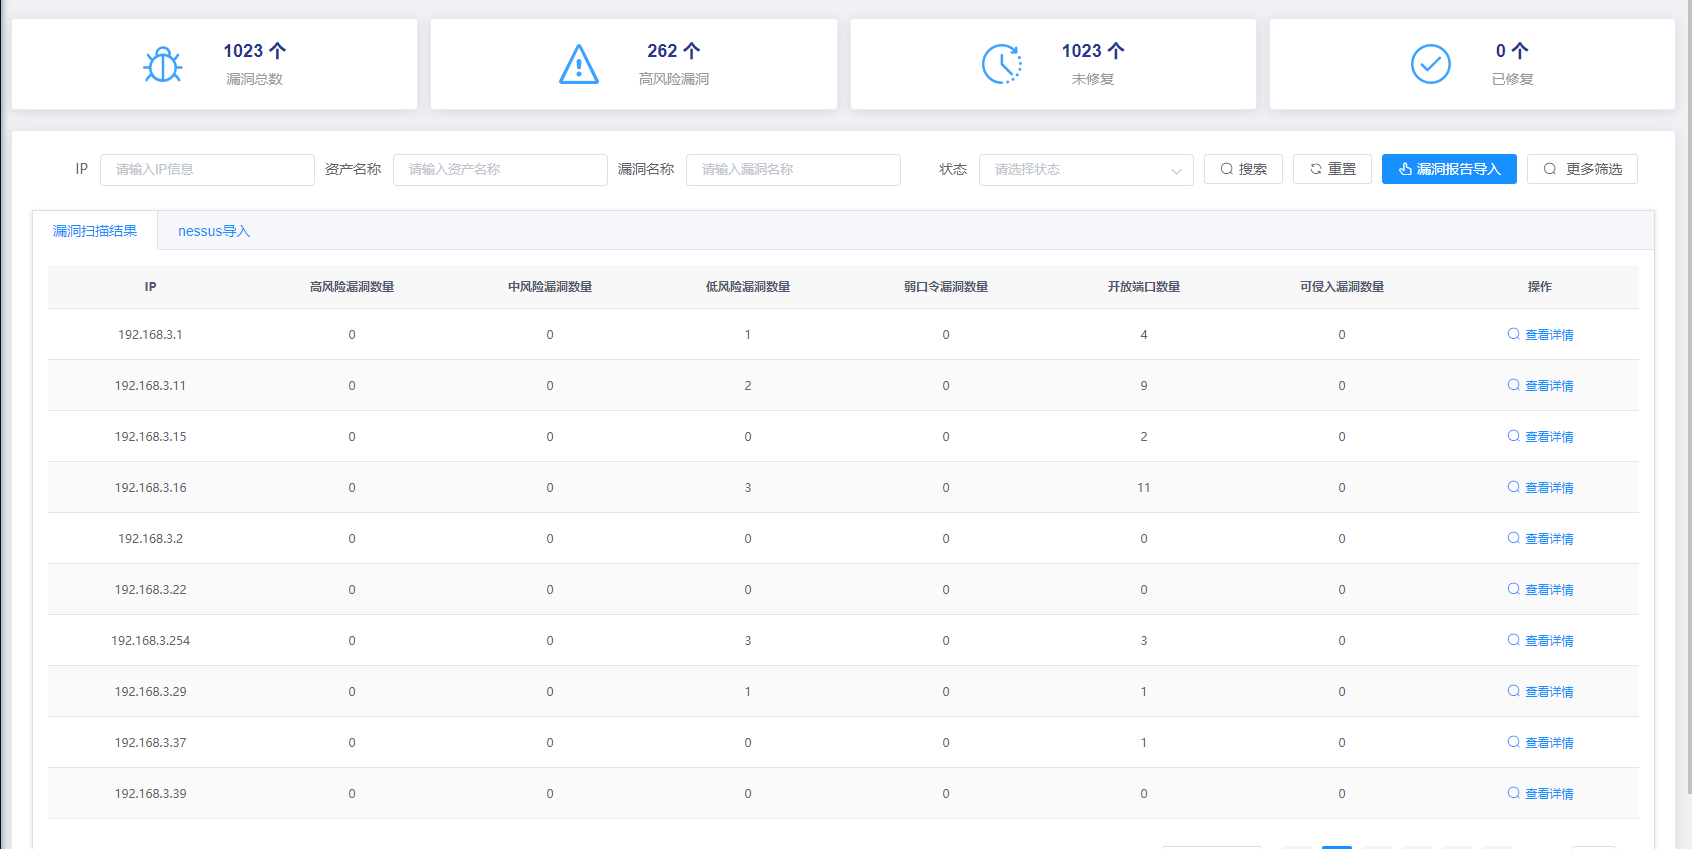The height and width of the screenshot is (849, 1692).
Task: Open 更多筛选 more filters
Action: (x=1582, y=169)
